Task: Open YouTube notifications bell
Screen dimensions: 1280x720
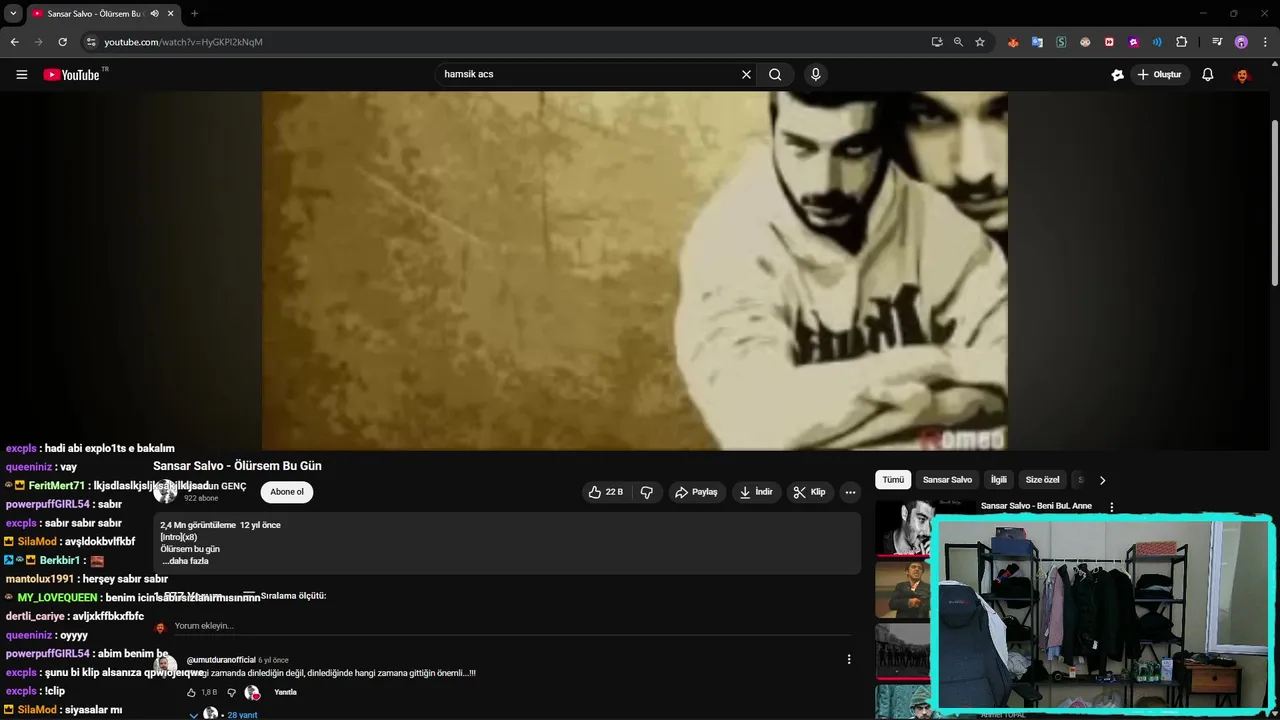Action: point(1207,74)
